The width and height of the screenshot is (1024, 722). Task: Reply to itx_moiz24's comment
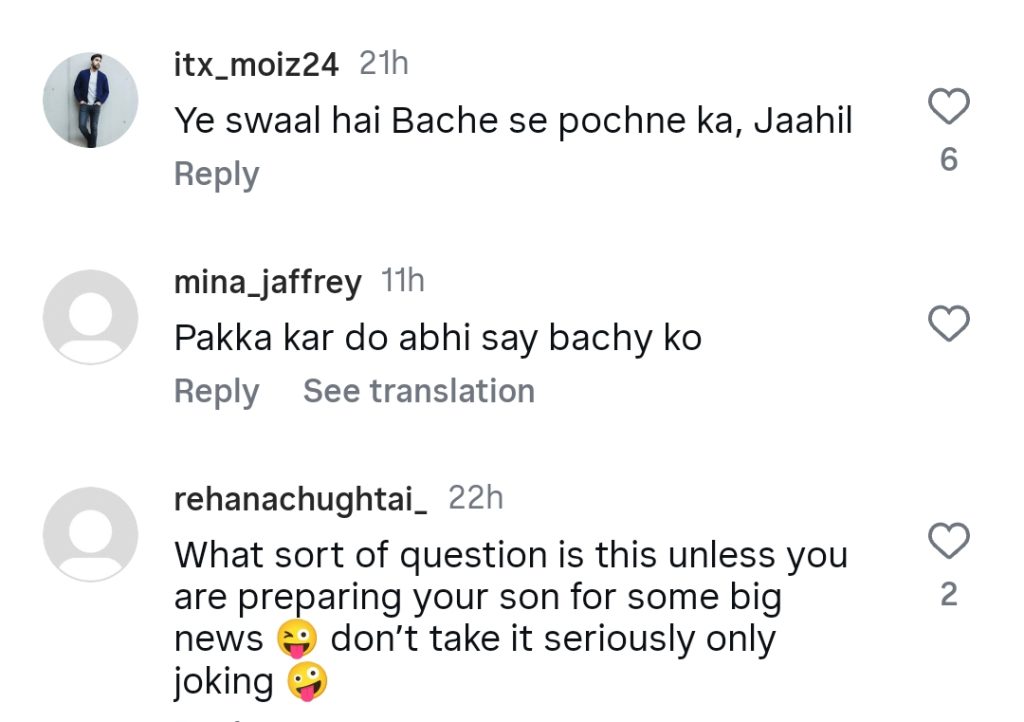(x=216, y=174)
